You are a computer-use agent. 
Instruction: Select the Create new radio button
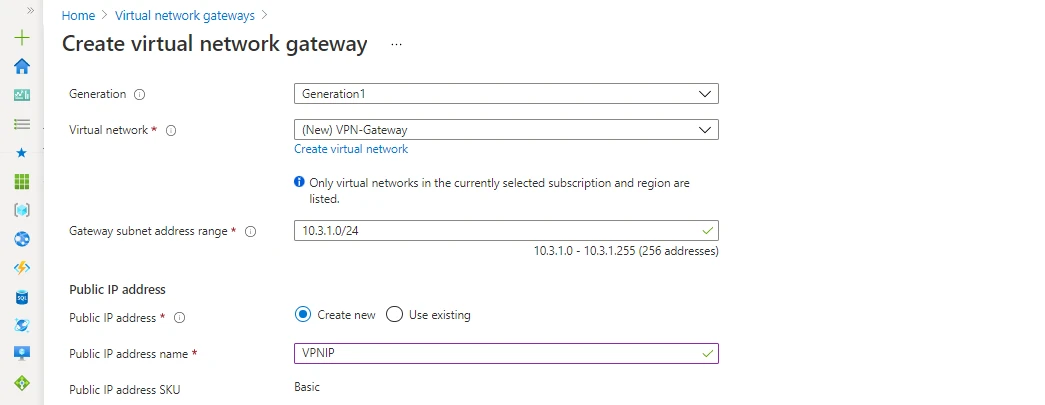pyautogui.click(x=303, y=314)
